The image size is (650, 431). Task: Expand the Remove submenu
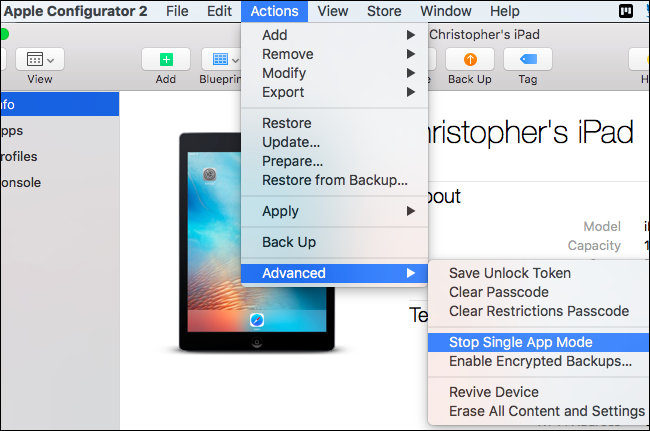coord(335,54)
